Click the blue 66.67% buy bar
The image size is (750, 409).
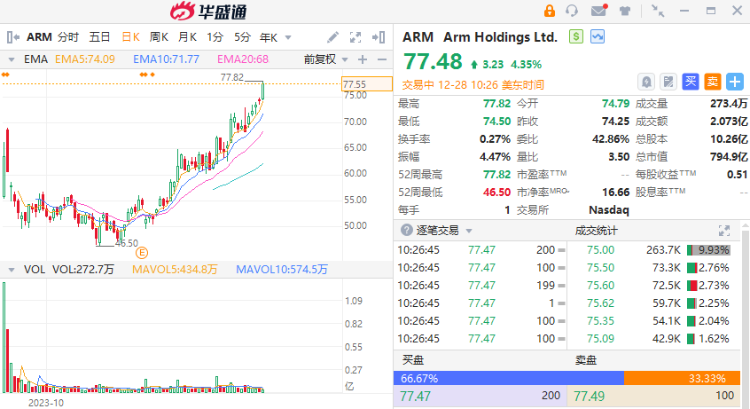point(509,378)
